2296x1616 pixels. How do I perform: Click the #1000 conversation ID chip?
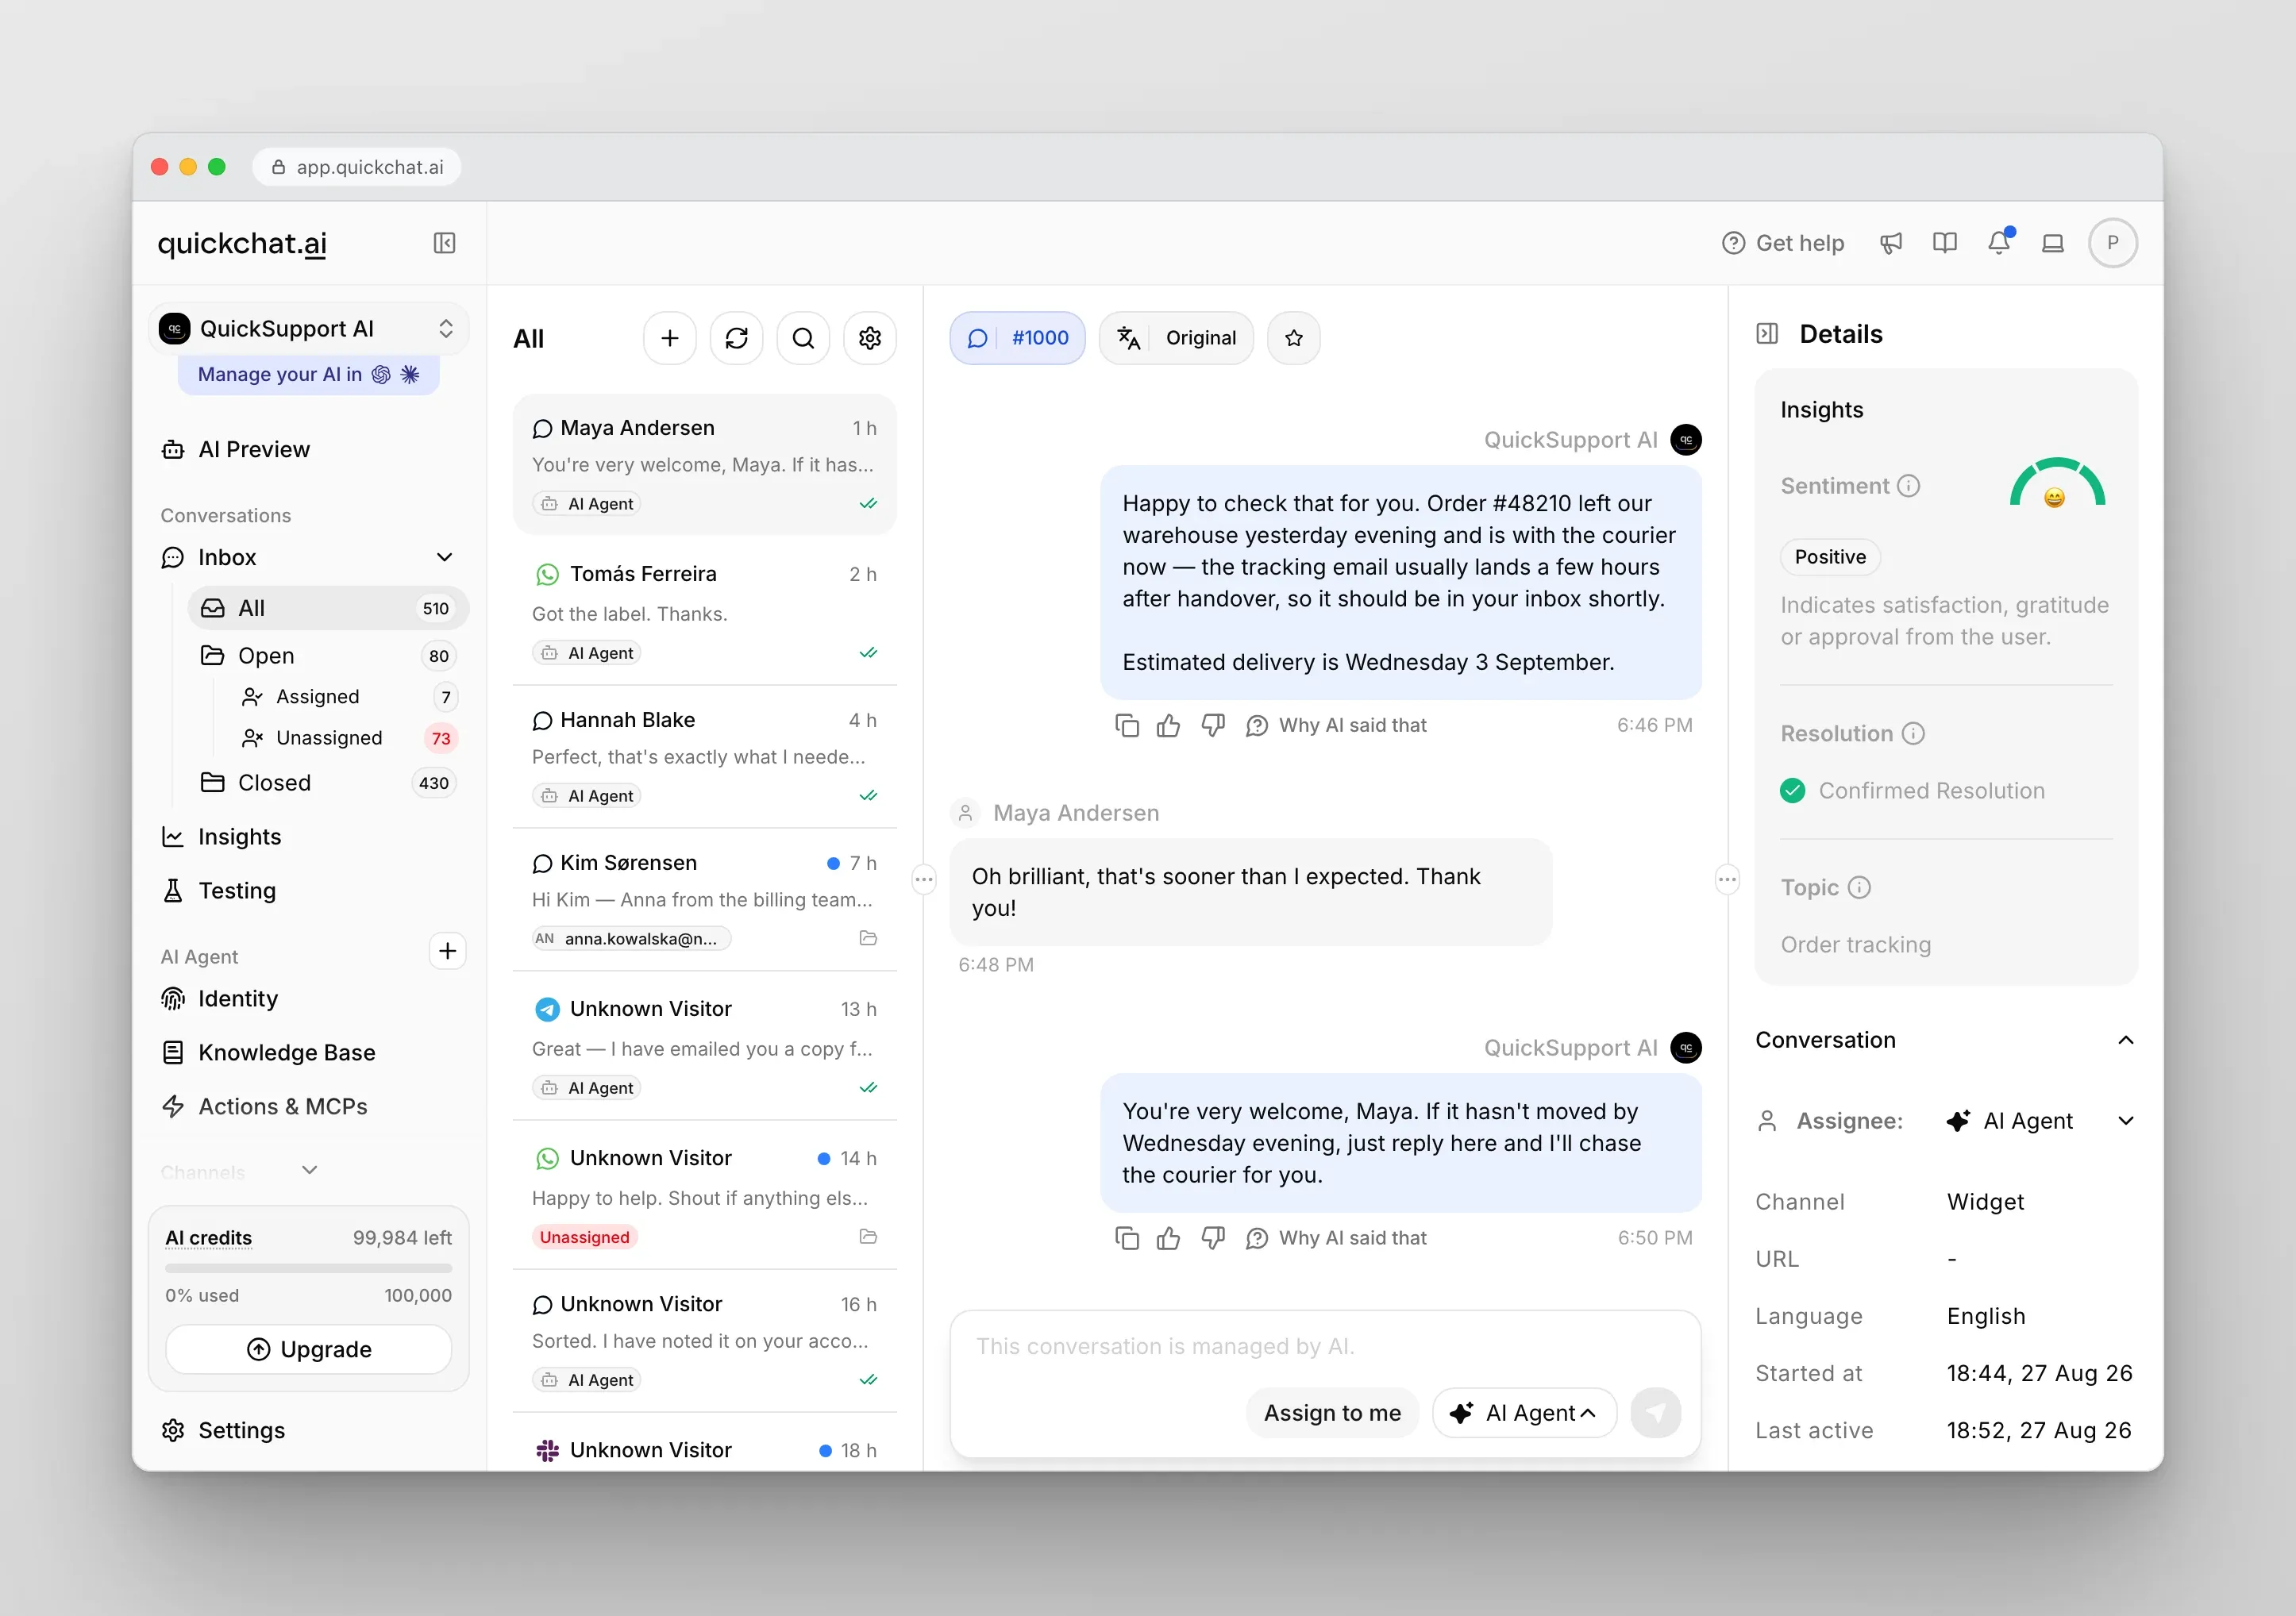pyautogui.click(x=1017, y=338)
